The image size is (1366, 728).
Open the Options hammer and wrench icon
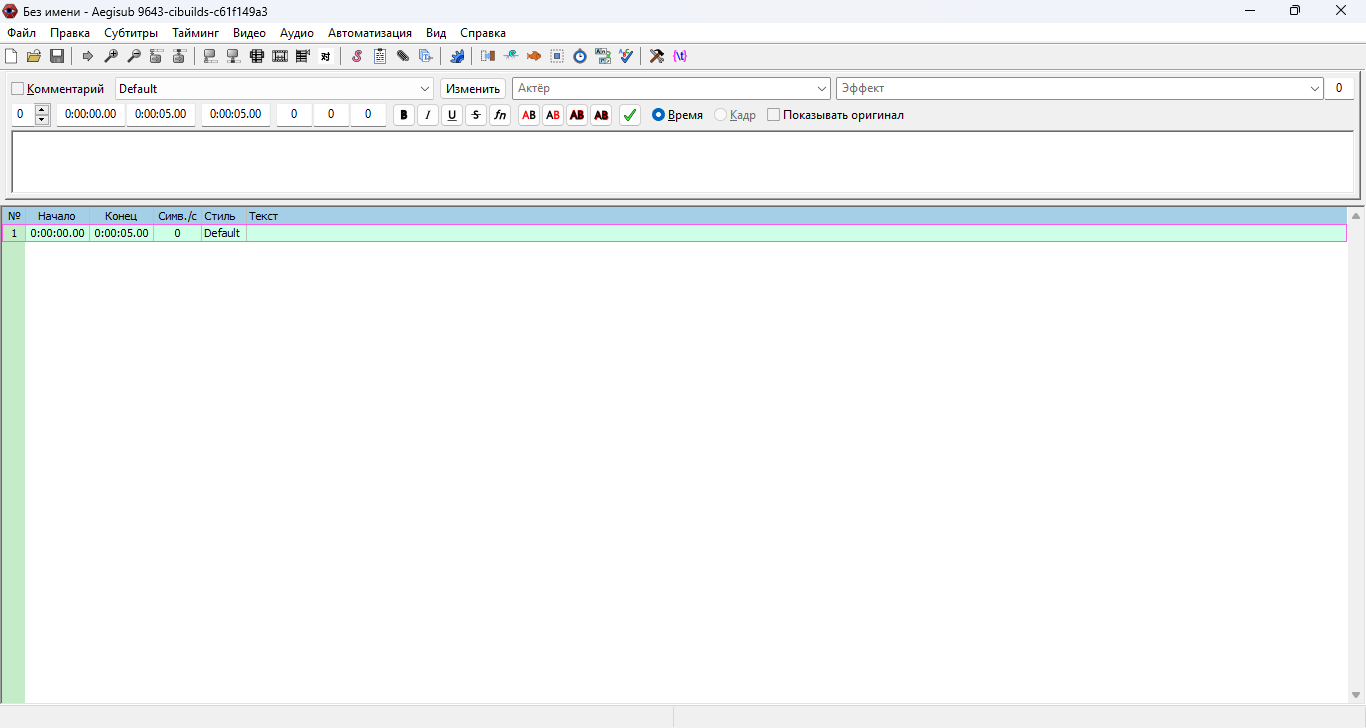tap(657, 56)
